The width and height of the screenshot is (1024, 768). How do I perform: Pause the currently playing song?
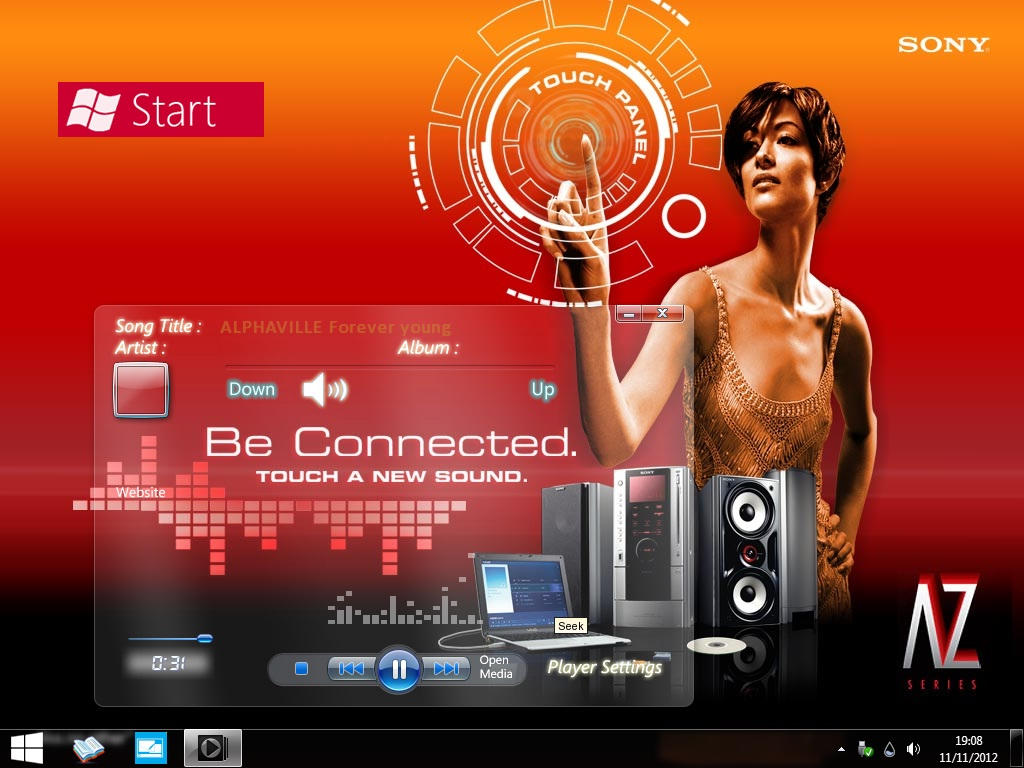coord(399,670)
